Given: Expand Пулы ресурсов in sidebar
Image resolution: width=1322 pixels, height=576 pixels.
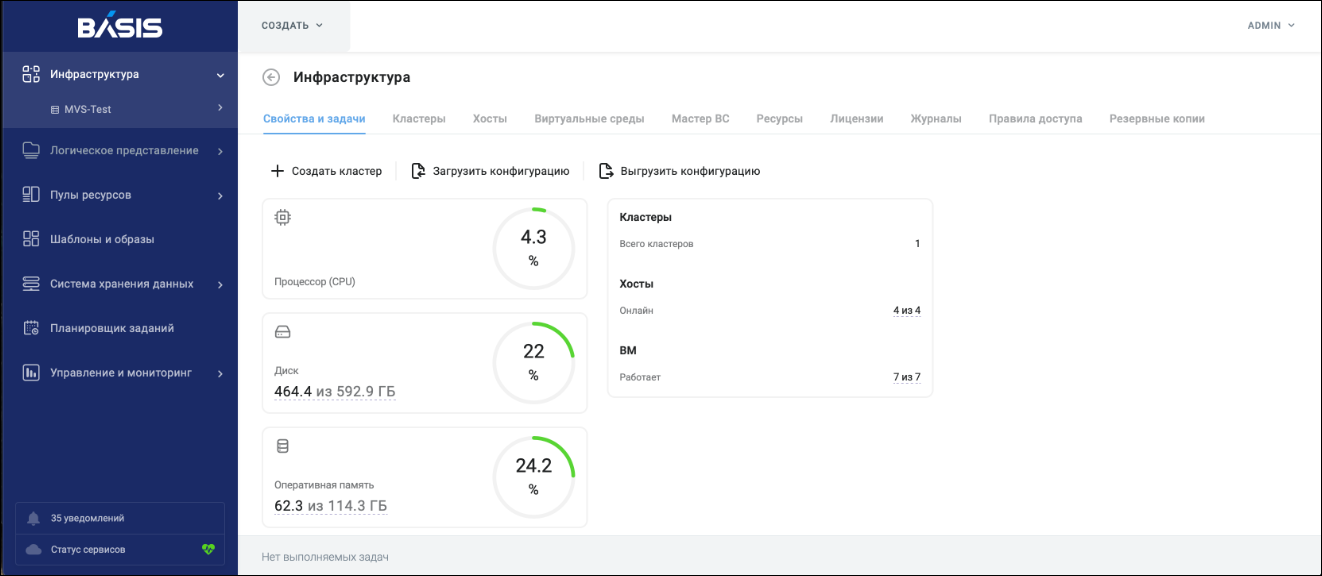Looking at the screenshot, I should point(220,195).
